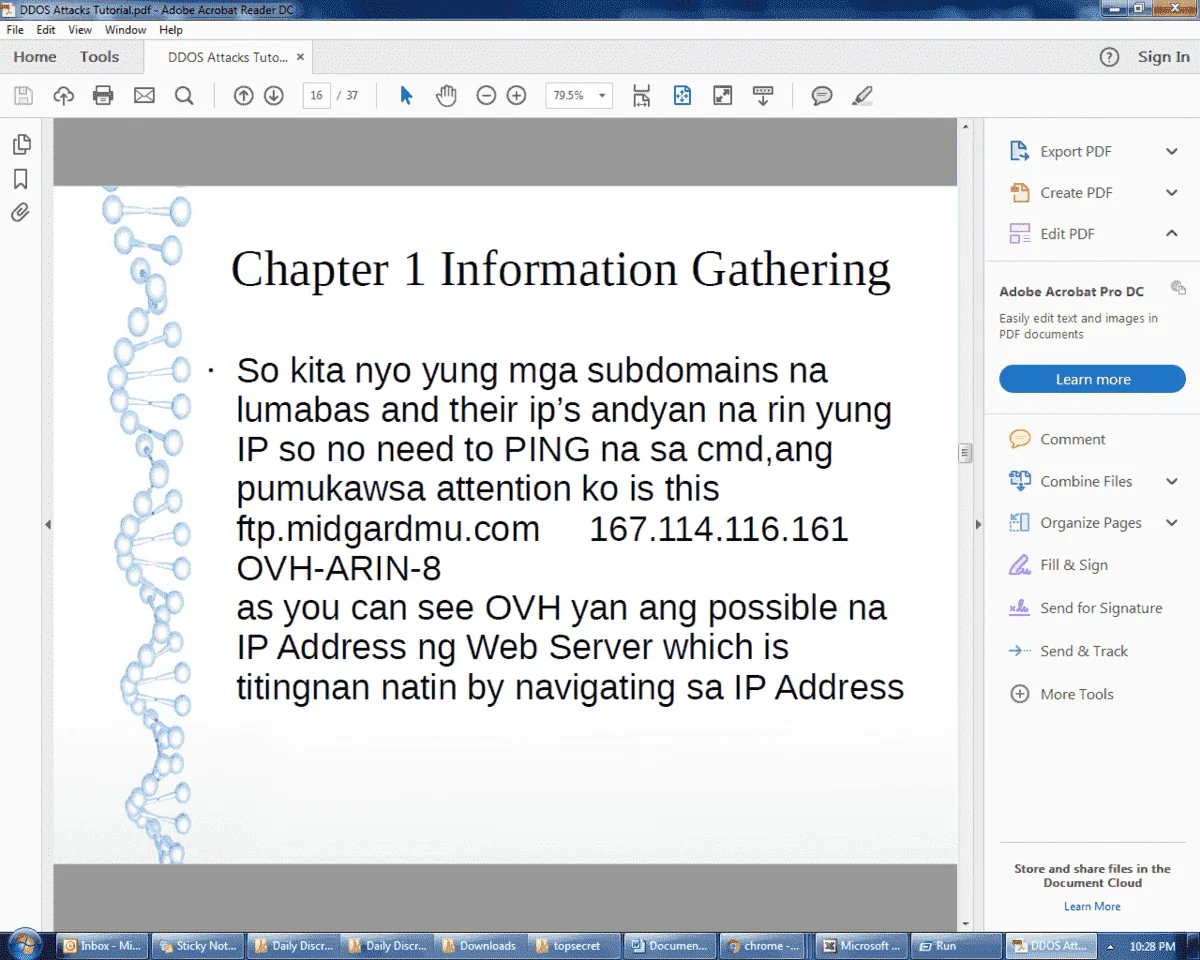This screenshot has width=1200, height=960.
Task: Switch to full screen mode icon
Action: (722, 96)
